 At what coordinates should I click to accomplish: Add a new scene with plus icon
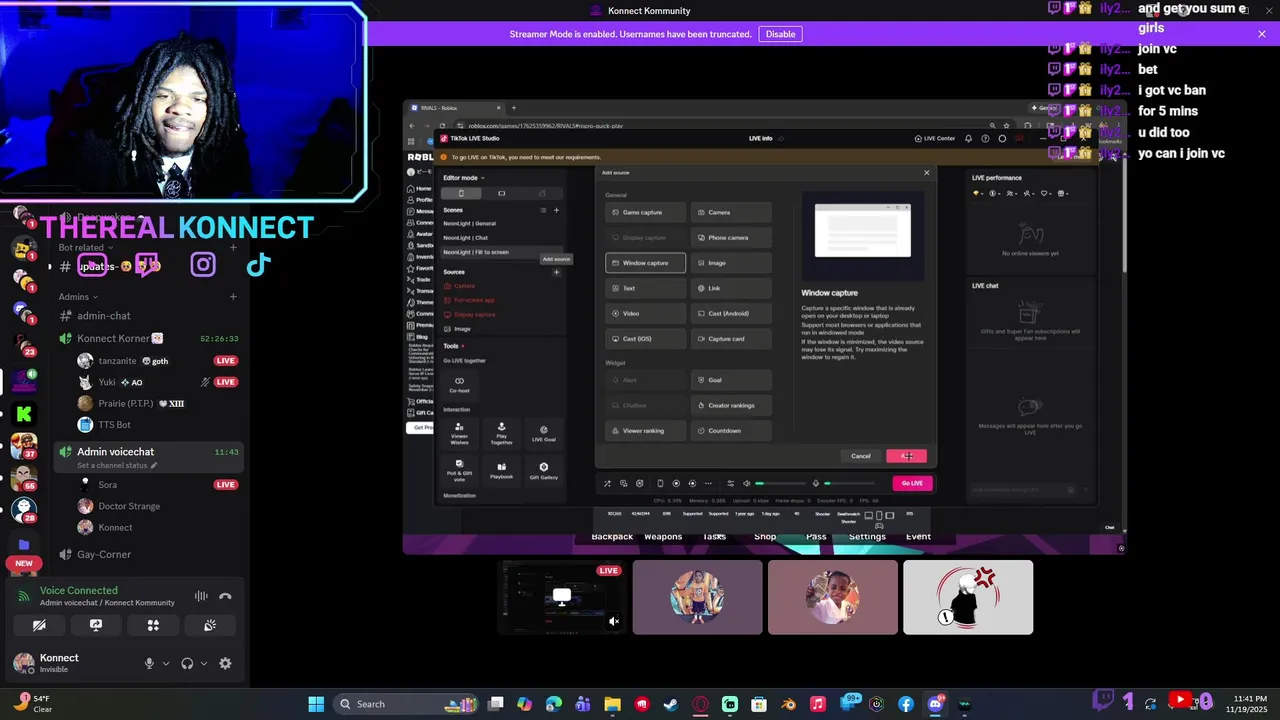pyautogui.click(x=557, y=210)
